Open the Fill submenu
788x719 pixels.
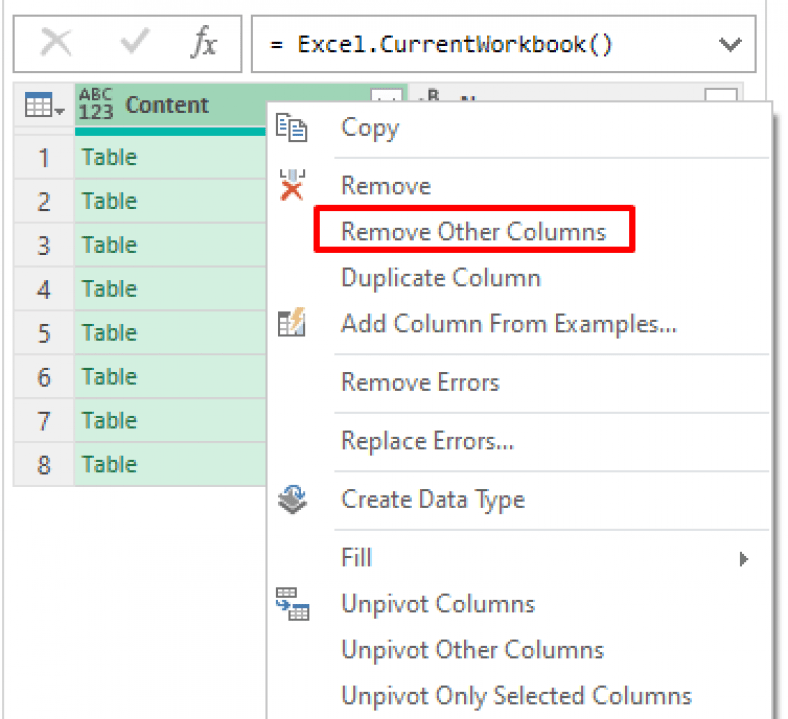(519, 558)
